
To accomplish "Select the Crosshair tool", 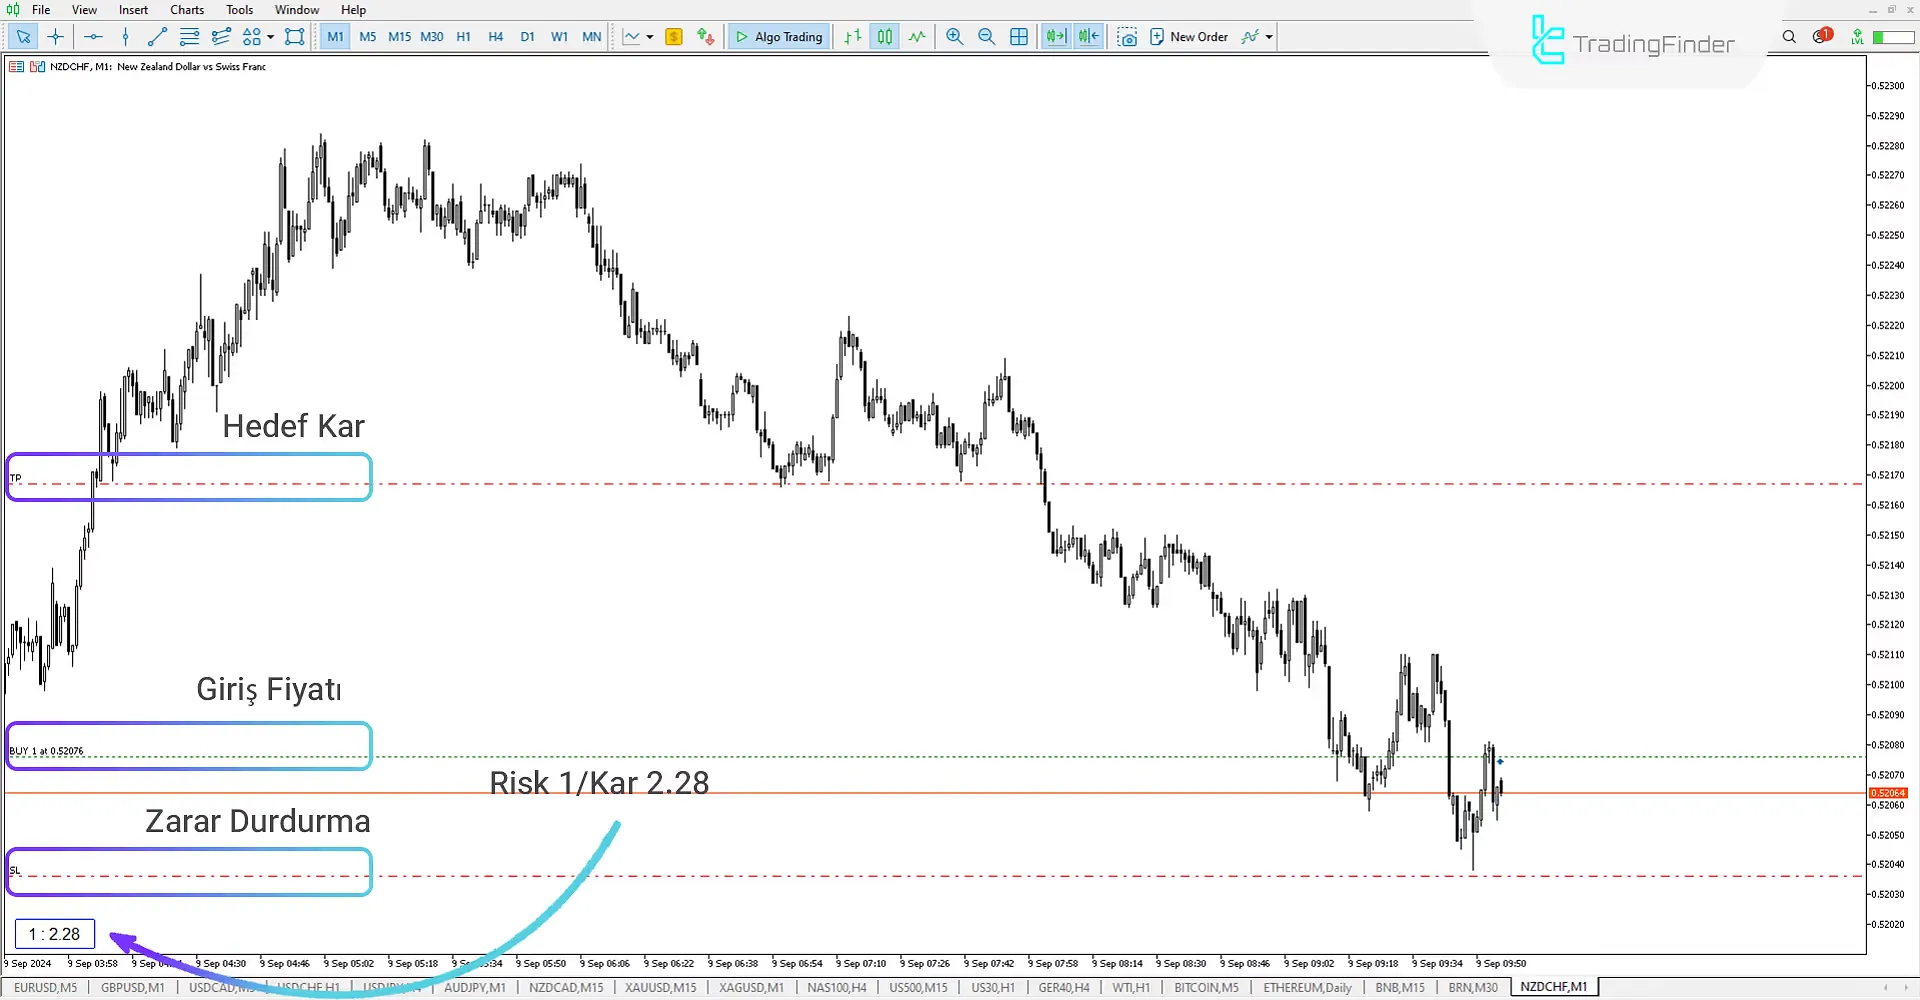I will pos(55,36).
